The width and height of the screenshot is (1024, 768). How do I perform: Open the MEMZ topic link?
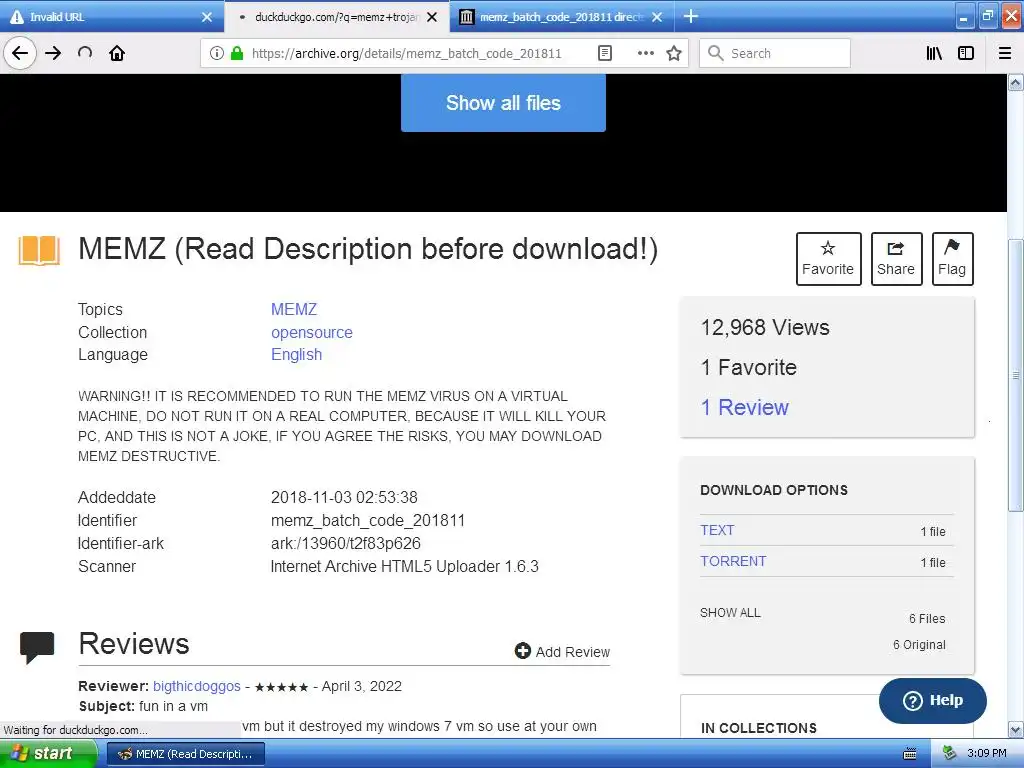[294, 309]
